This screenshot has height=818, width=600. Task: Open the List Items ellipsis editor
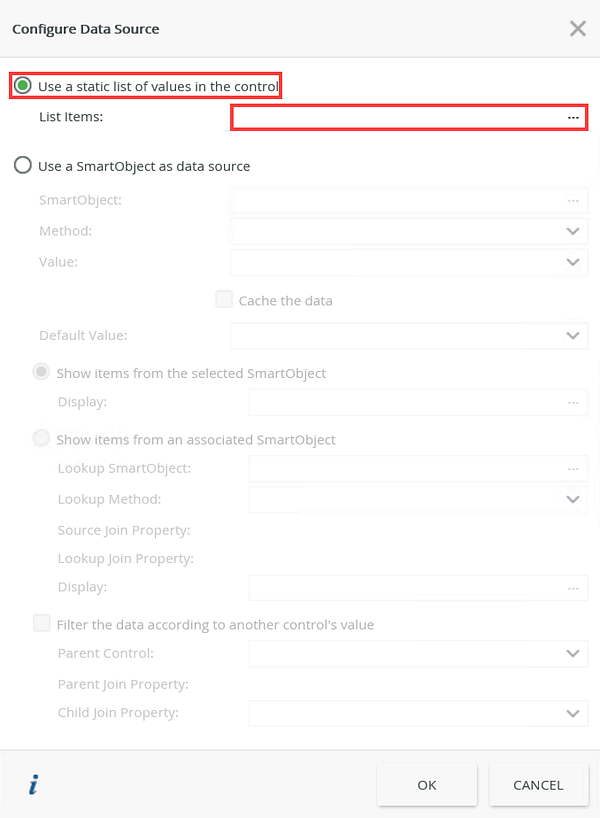click(573, 117)
